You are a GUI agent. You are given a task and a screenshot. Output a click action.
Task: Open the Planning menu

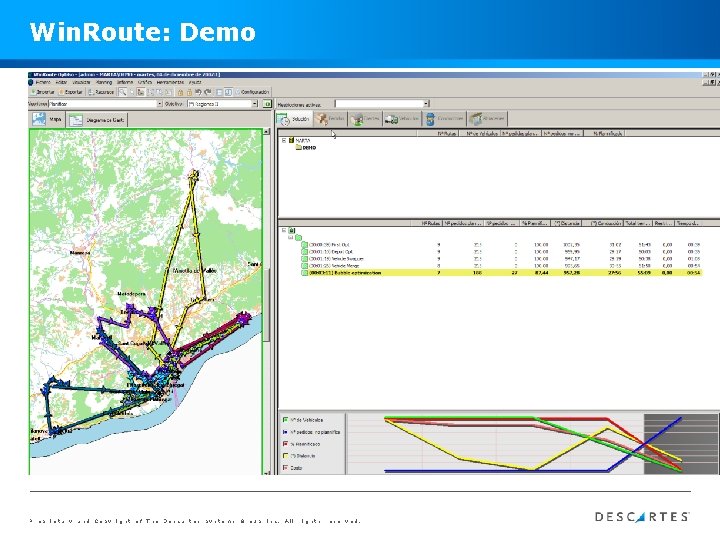tap(104, 83)
